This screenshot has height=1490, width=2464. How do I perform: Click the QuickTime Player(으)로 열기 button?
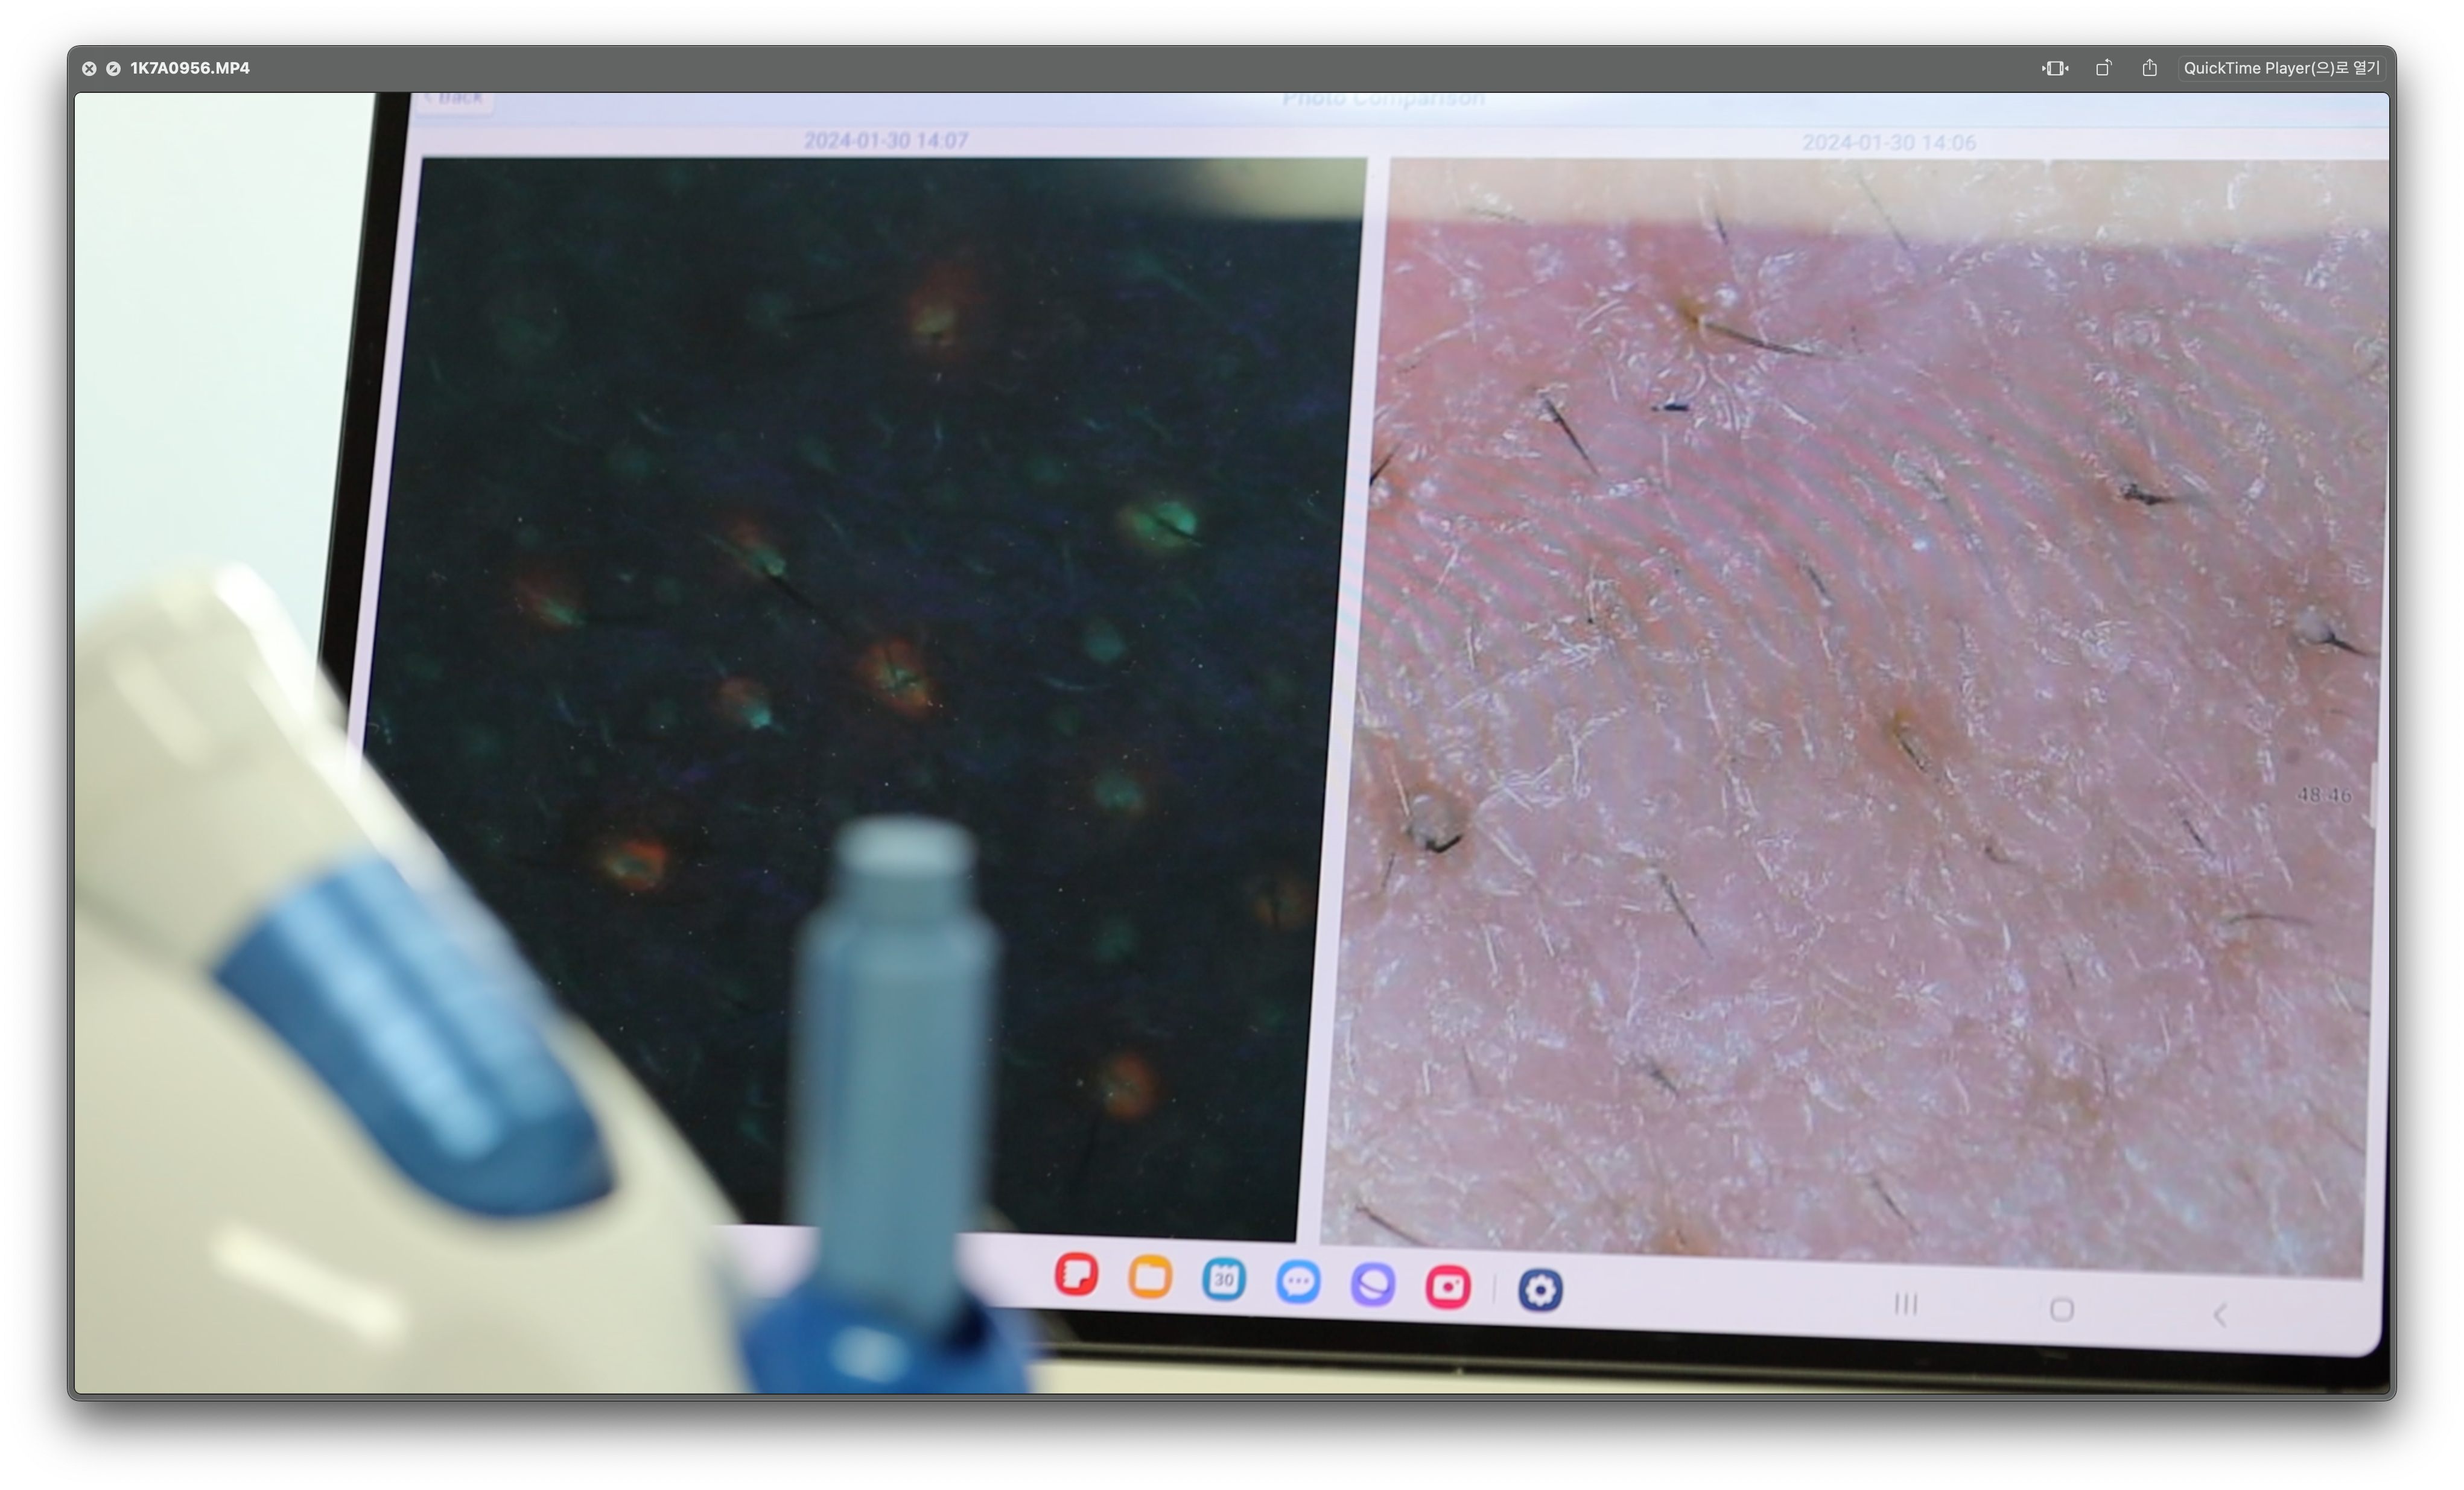(x=2281, y=68)
